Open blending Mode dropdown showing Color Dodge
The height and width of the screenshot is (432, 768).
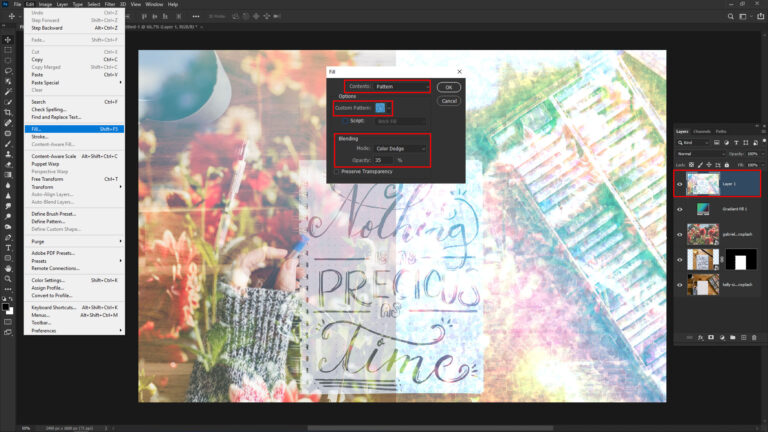tap(400, 148)
